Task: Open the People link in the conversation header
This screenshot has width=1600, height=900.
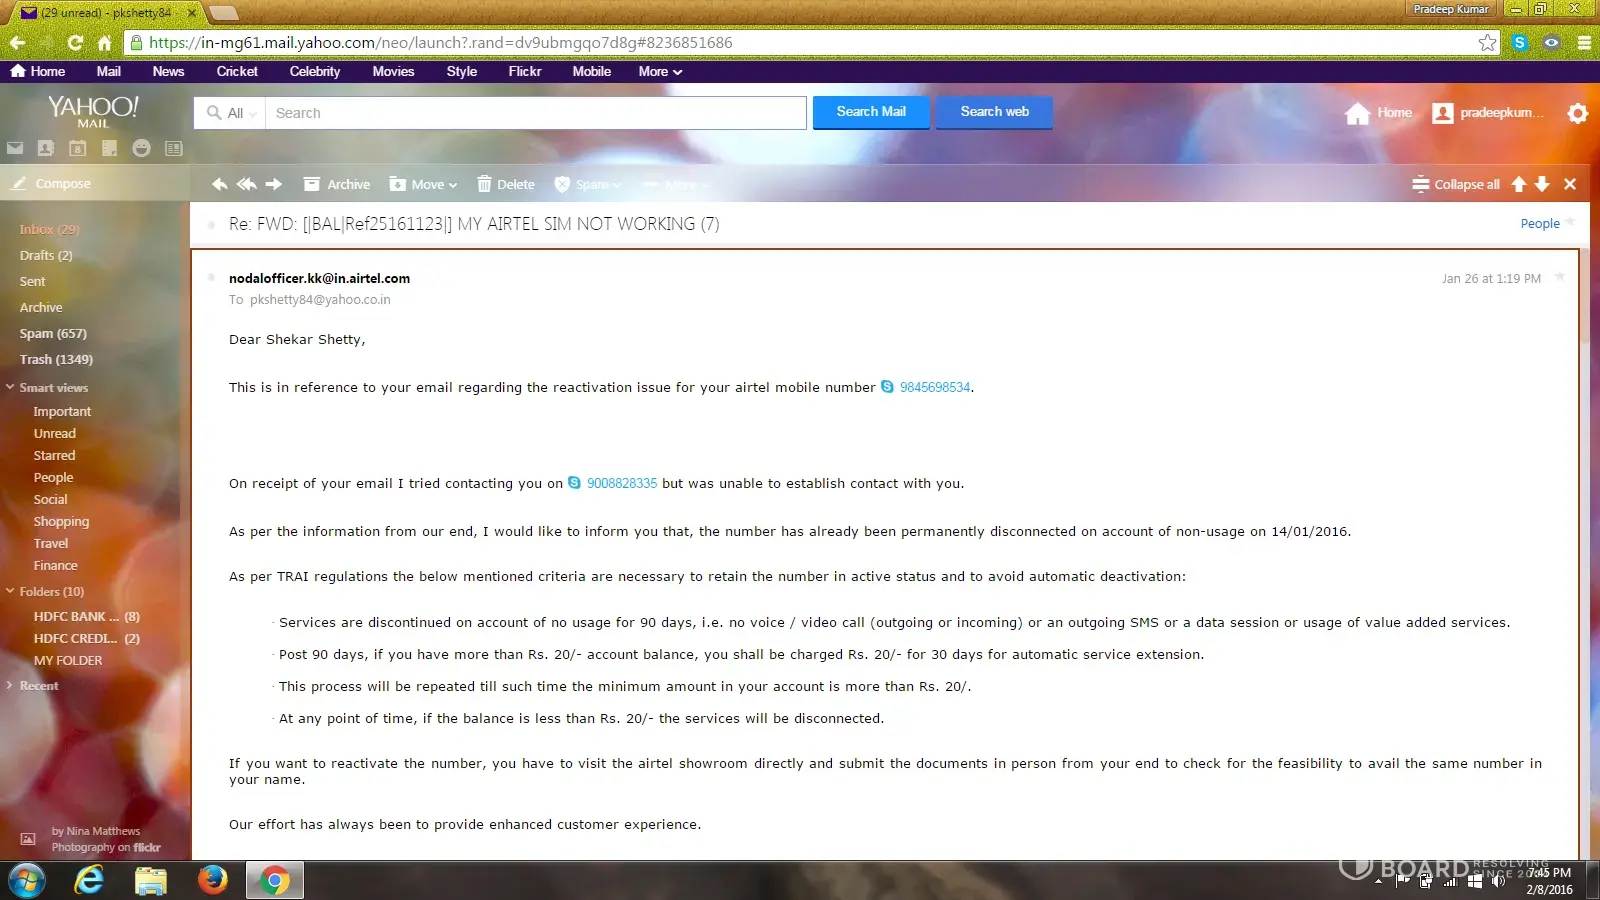Action: point(1540,224)
